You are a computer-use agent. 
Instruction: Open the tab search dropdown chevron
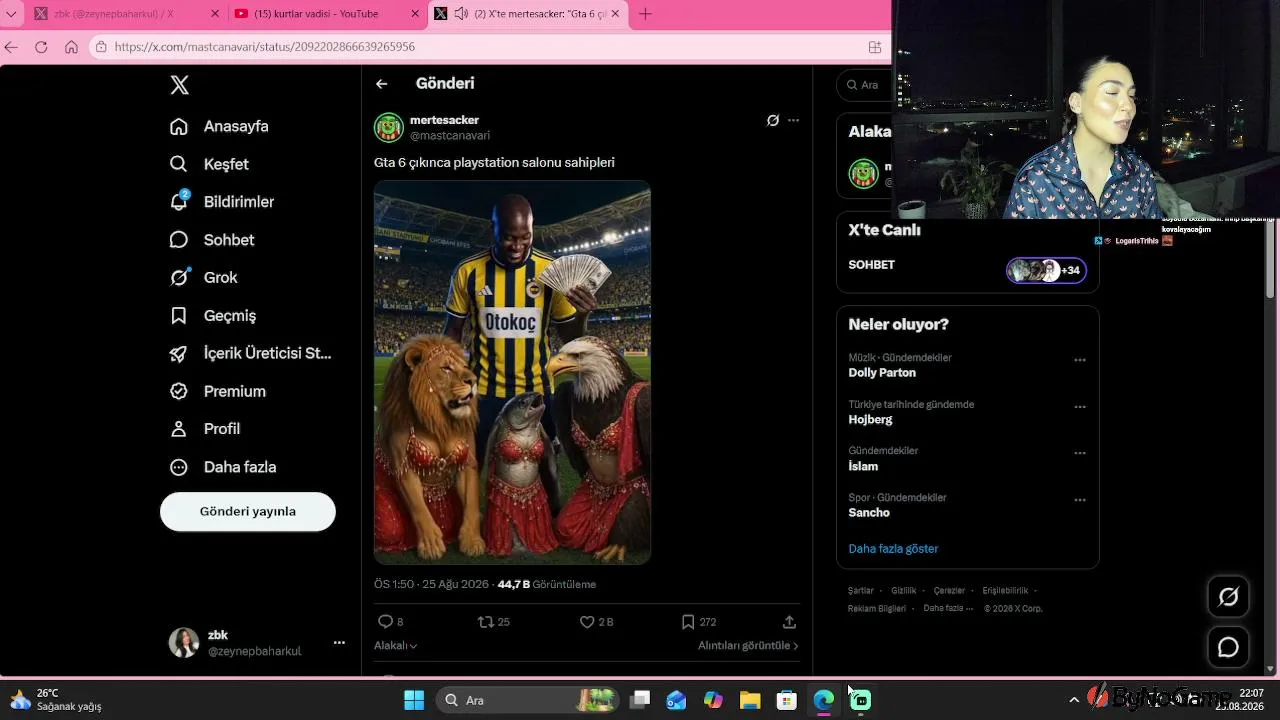pyautogui.click(x=11, y=14)
